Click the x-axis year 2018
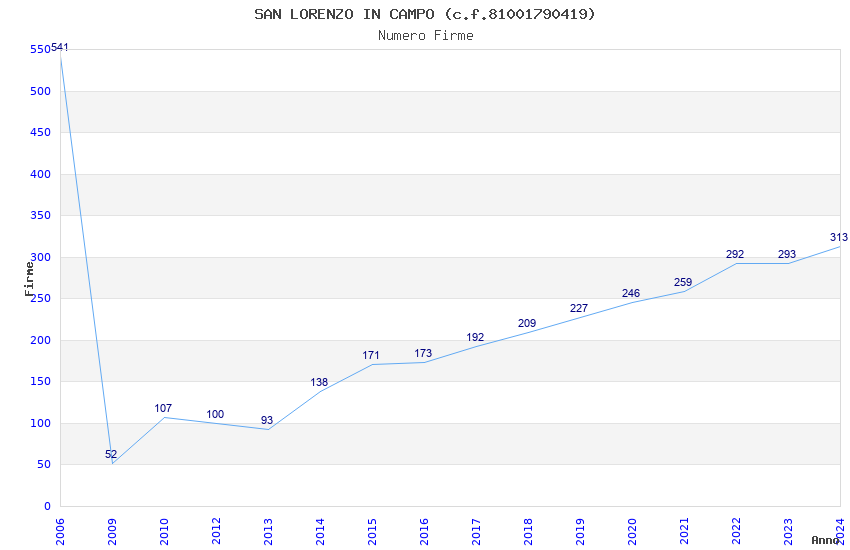The width and height of the screenshot is (850, 550). tap(528, 532)
